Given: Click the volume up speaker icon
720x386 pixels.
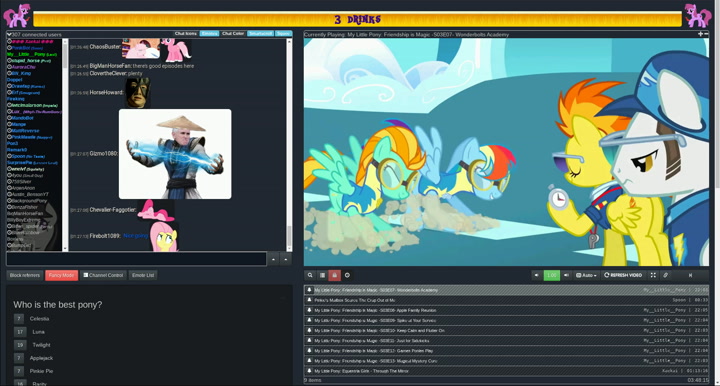Looking at the screenshot, I should coord(566,275).
